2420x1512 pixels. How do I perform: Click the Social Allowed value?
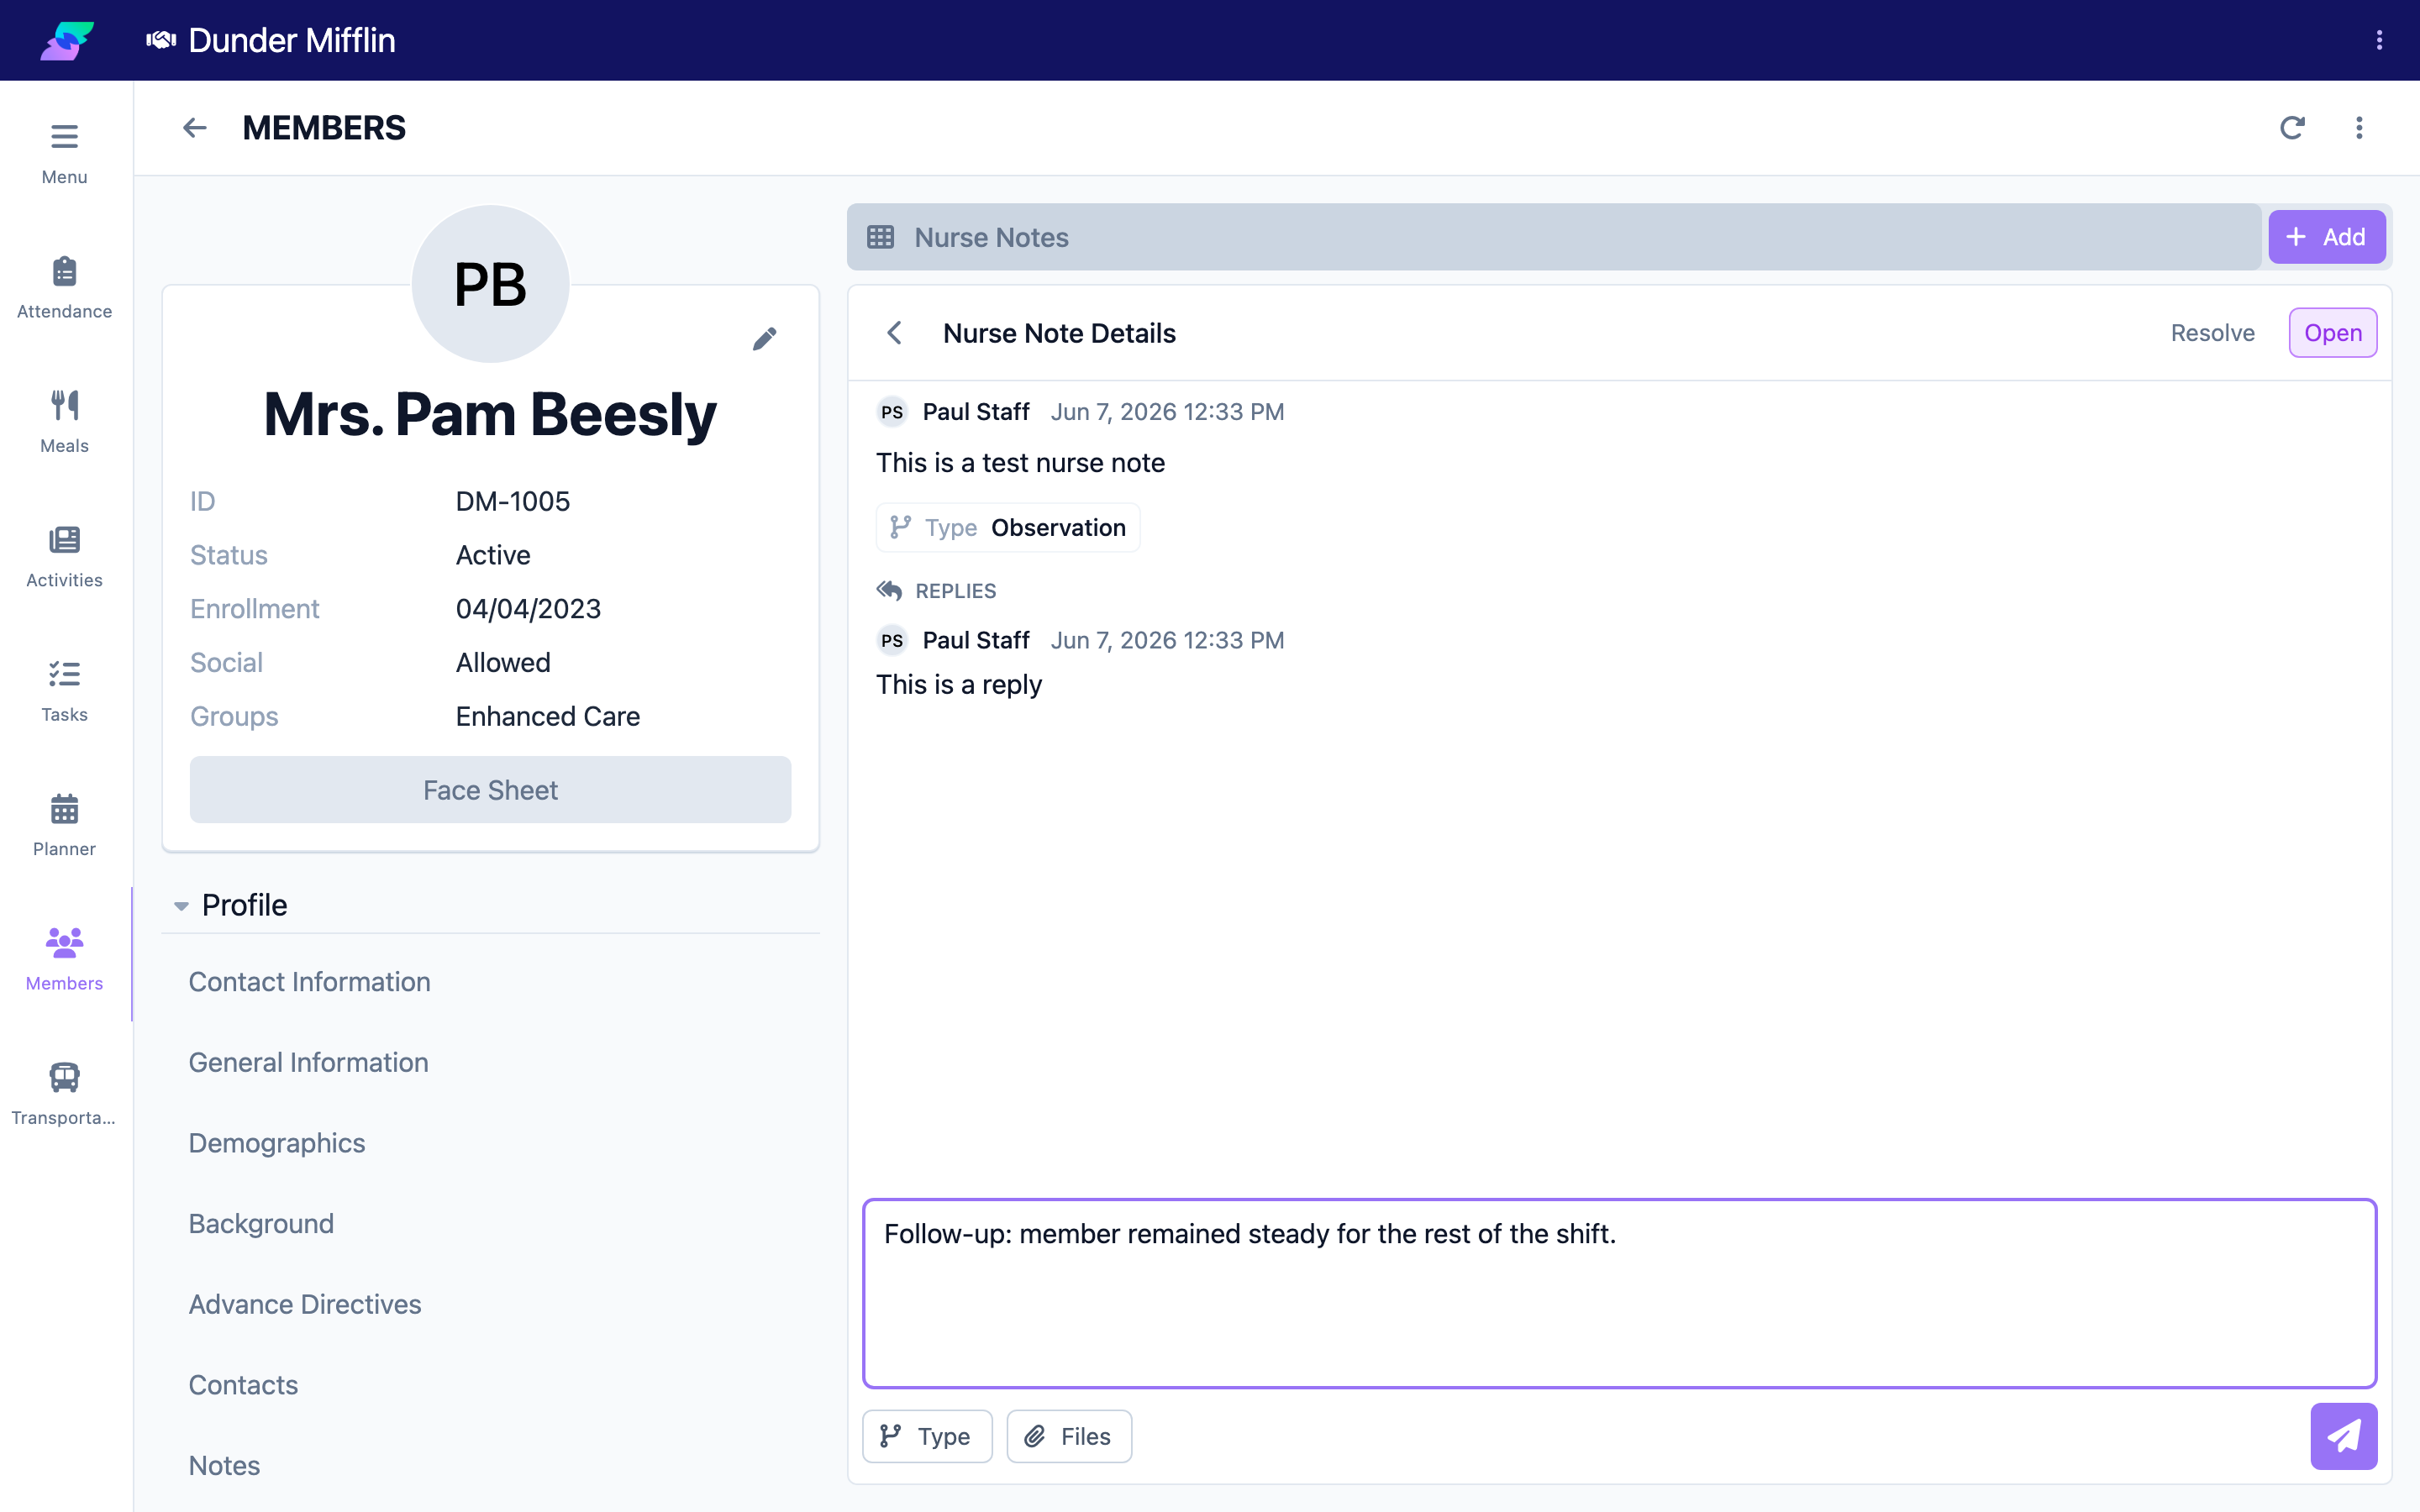[503, 662]
